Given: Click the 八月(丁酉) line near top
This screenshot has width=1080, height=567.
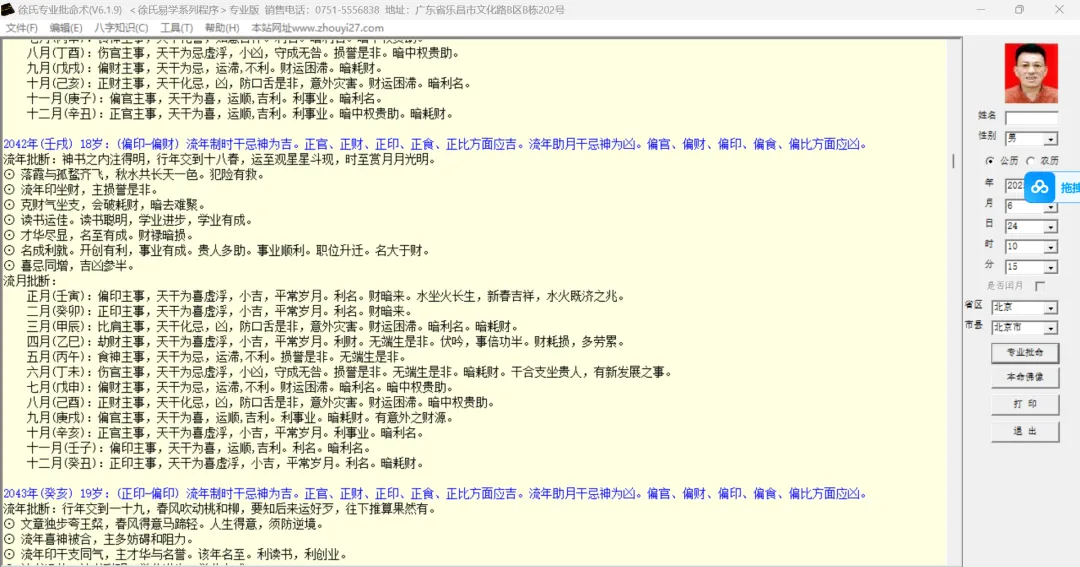Looking at the screenshot, I should coord(244,53).
